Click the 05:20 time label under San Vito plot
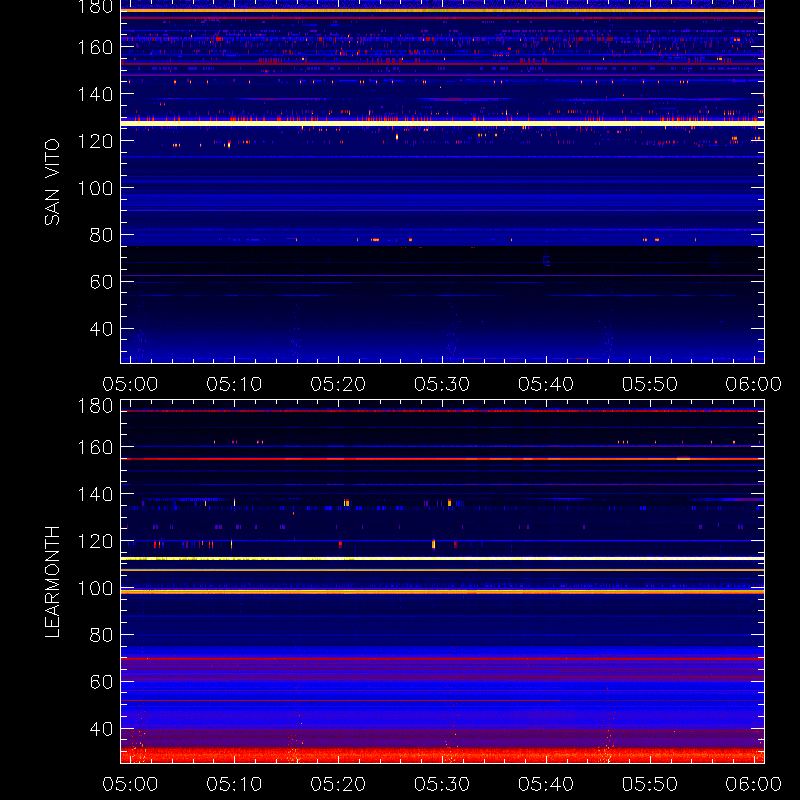 tap(338, 384)
